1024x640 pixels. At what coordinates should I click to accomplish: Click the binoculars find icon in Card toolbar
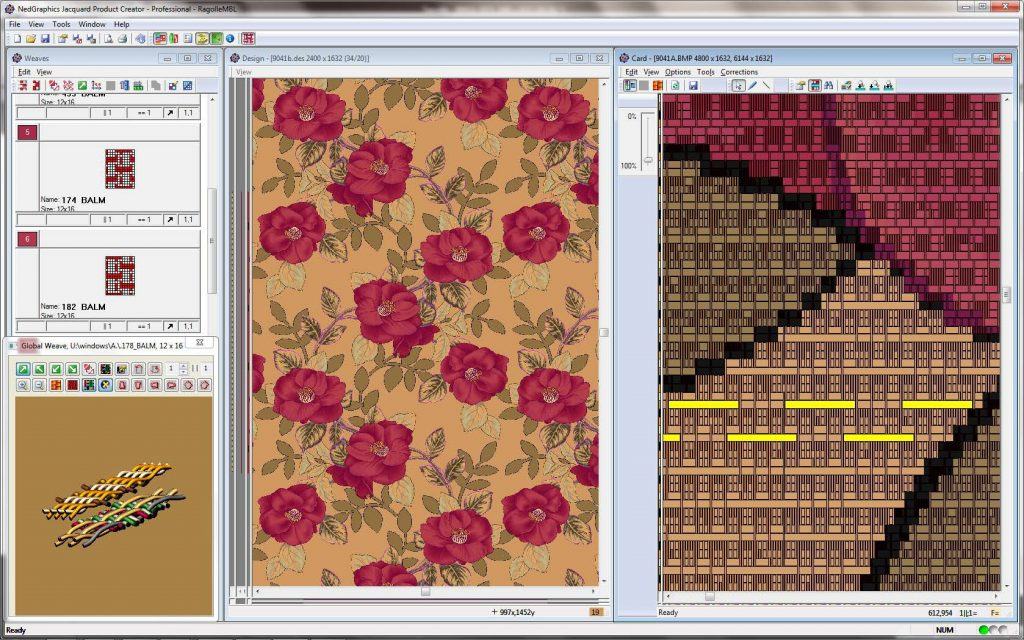click(x=829, y=86)
